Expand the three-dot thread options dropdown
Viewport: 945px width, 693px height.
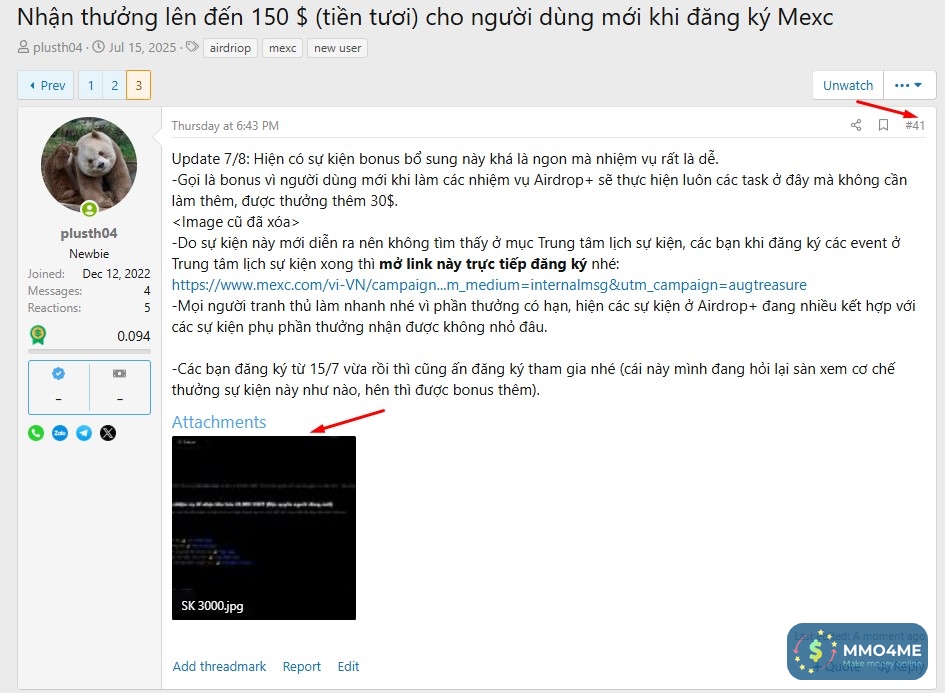click(x=909, y=85)
